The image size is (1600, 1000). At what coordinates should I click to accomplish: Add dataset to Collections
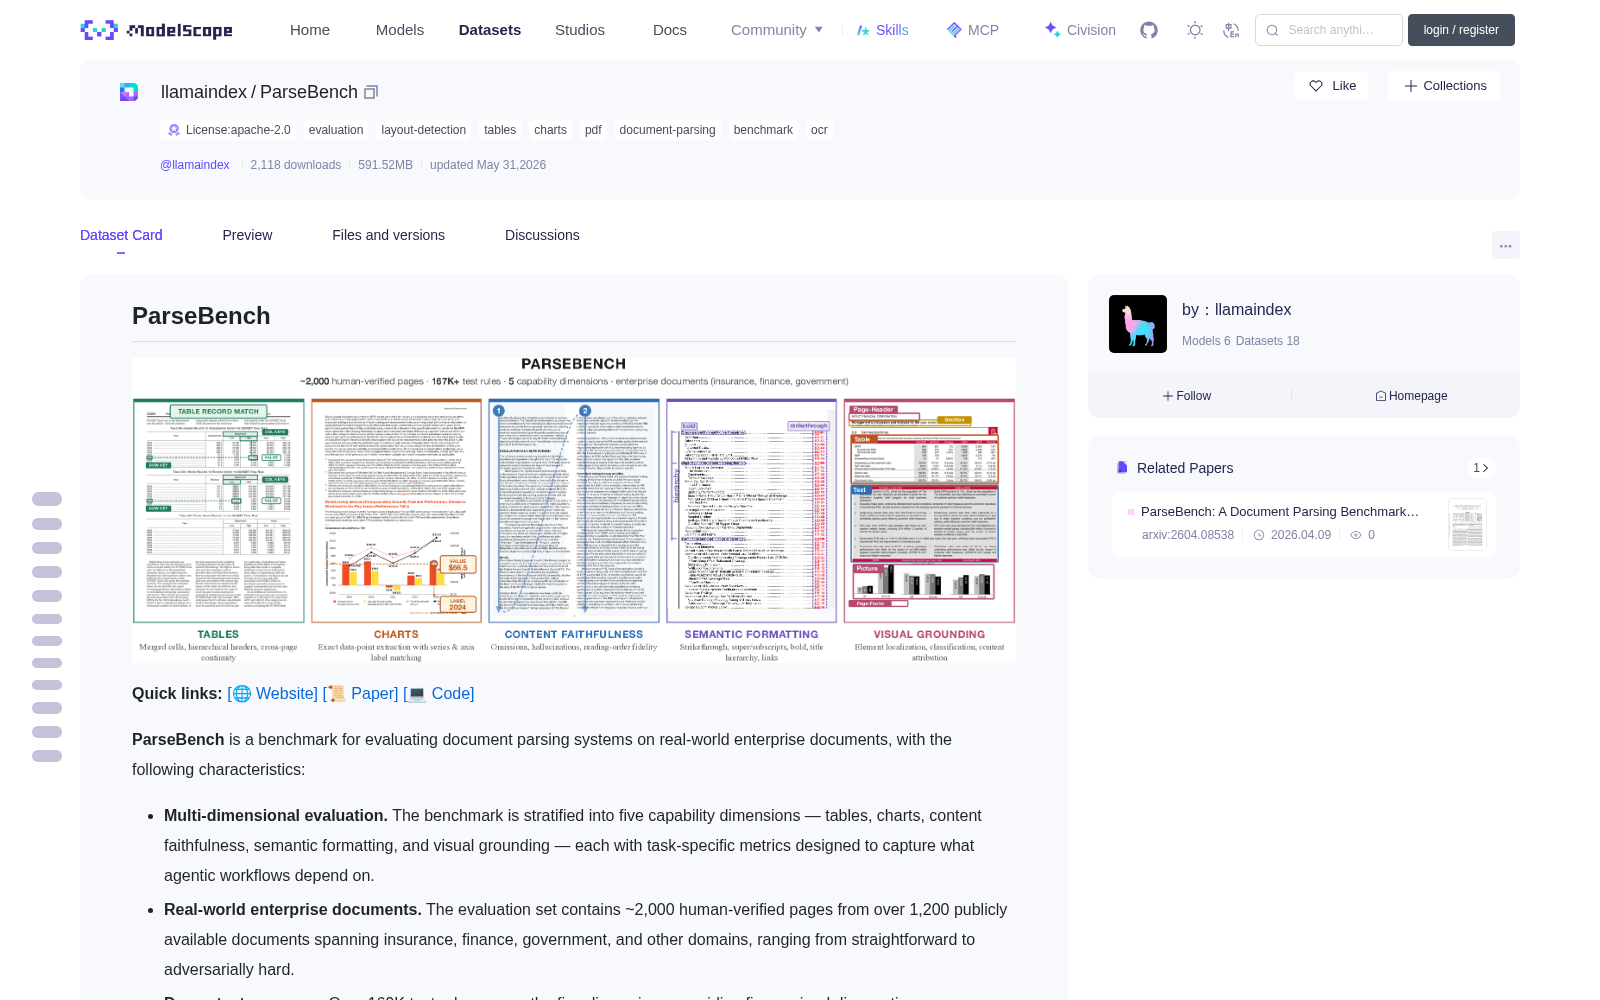(x=1444, y=86)
